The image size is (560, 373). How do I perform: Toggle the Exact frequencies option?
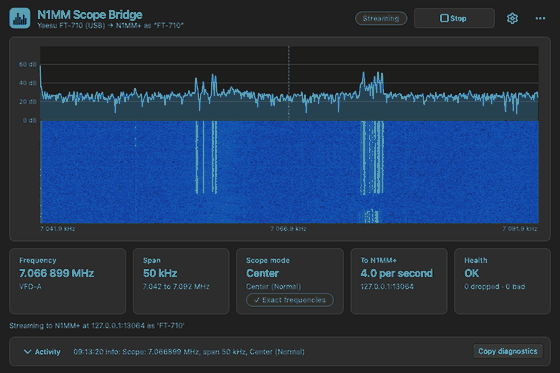tap(290, 300)
